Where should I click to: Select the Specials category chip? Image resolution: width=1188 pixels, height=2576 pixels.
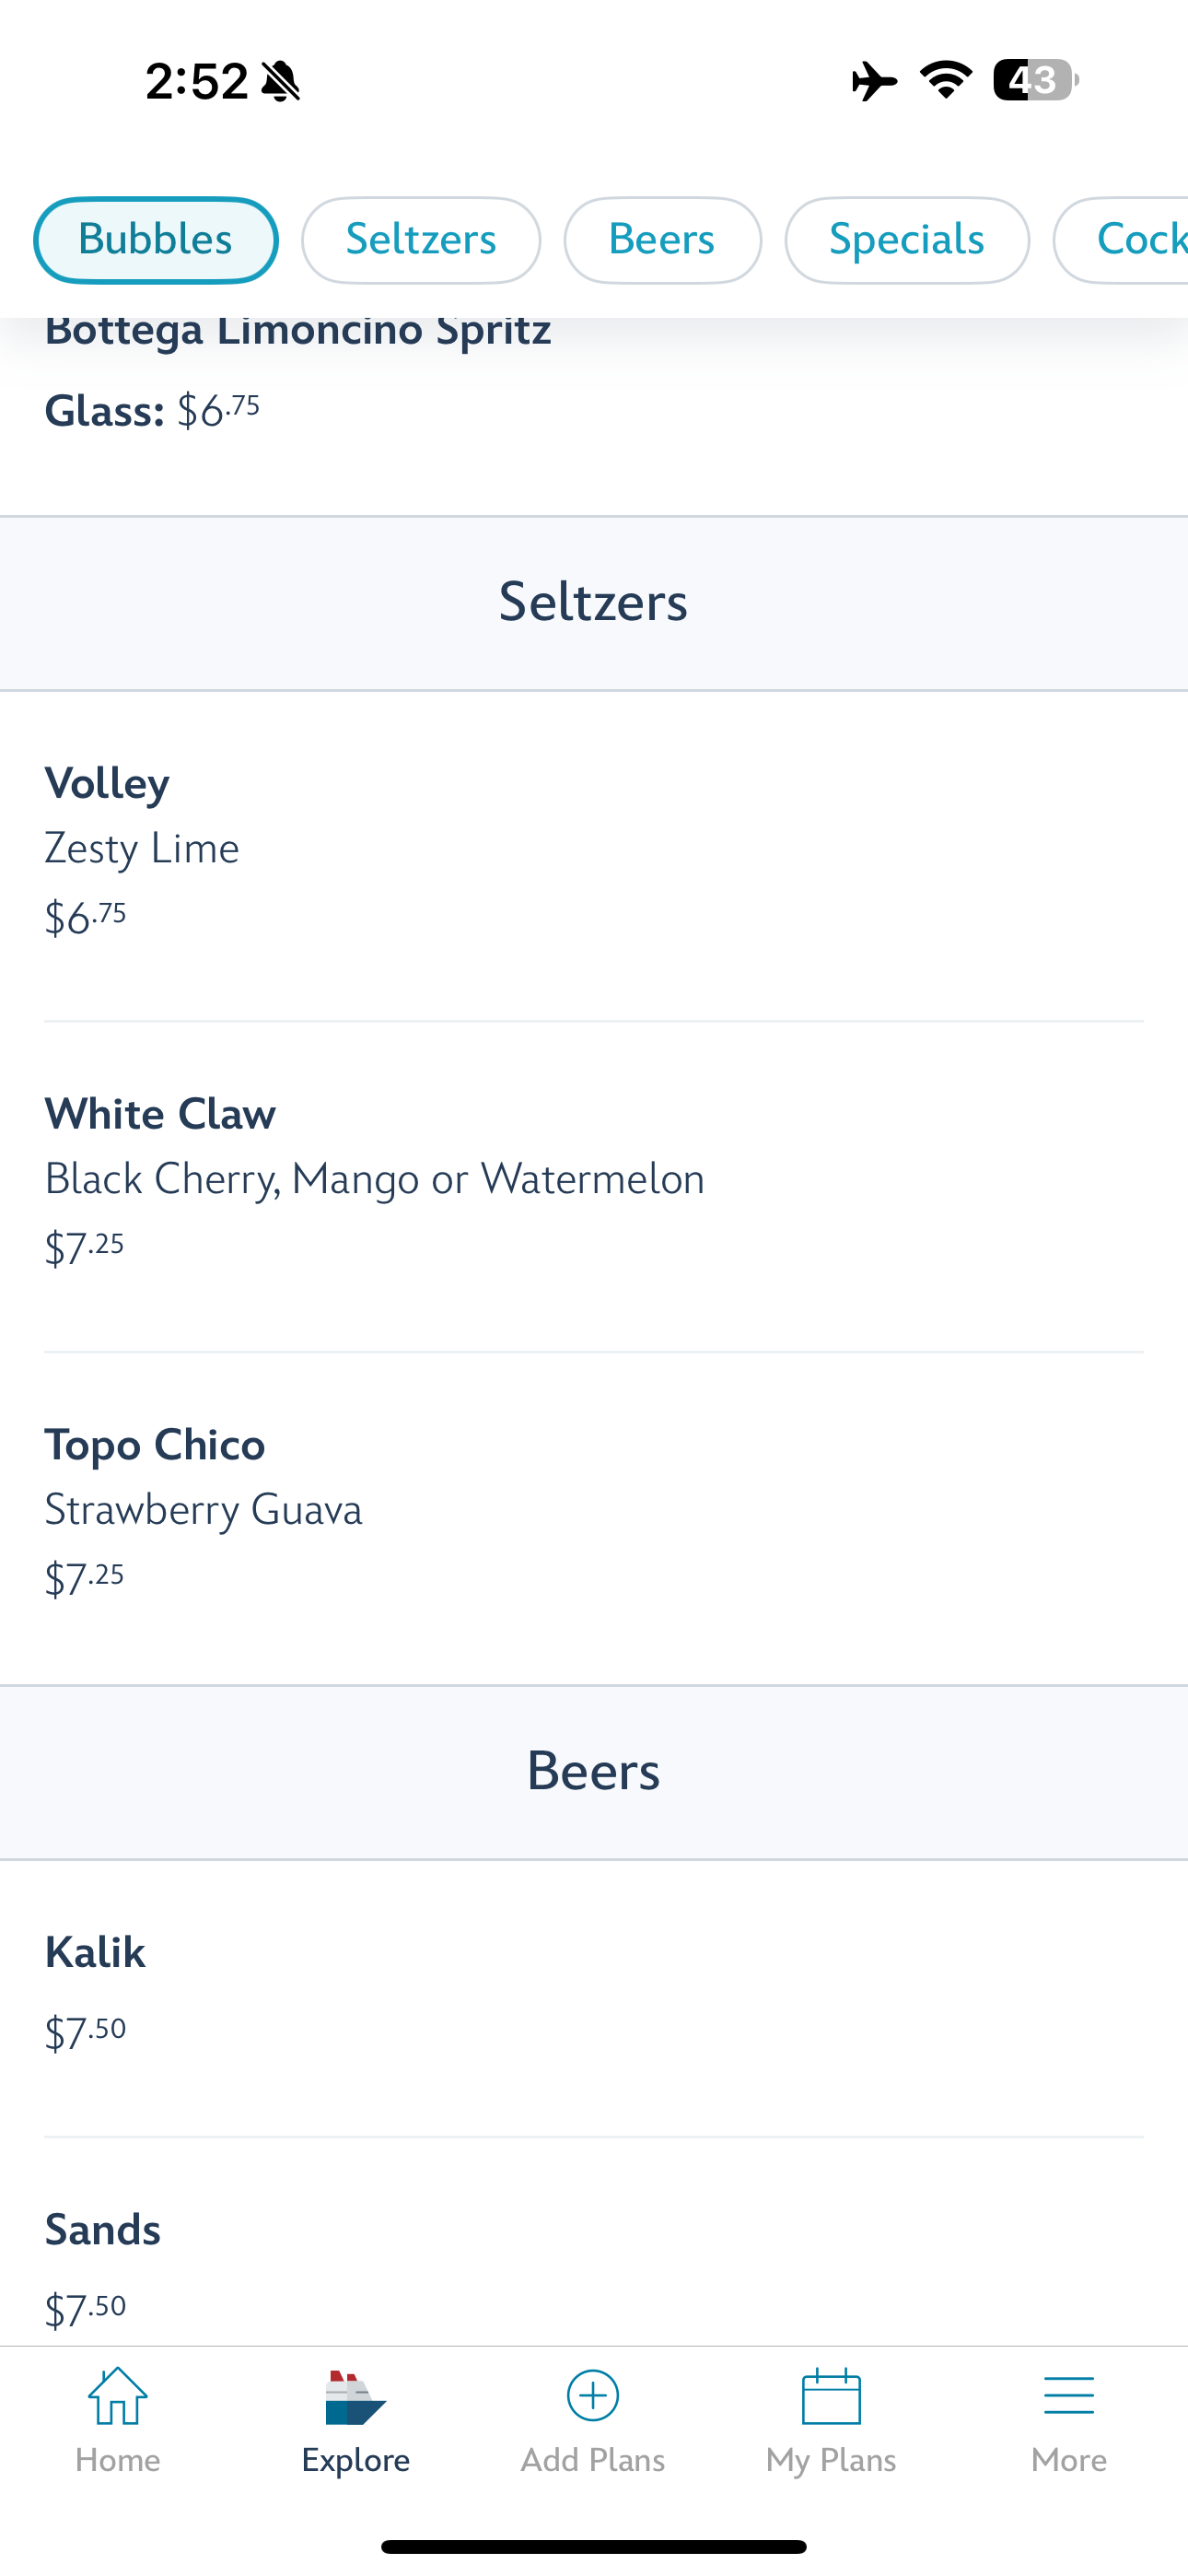(907, 240)
